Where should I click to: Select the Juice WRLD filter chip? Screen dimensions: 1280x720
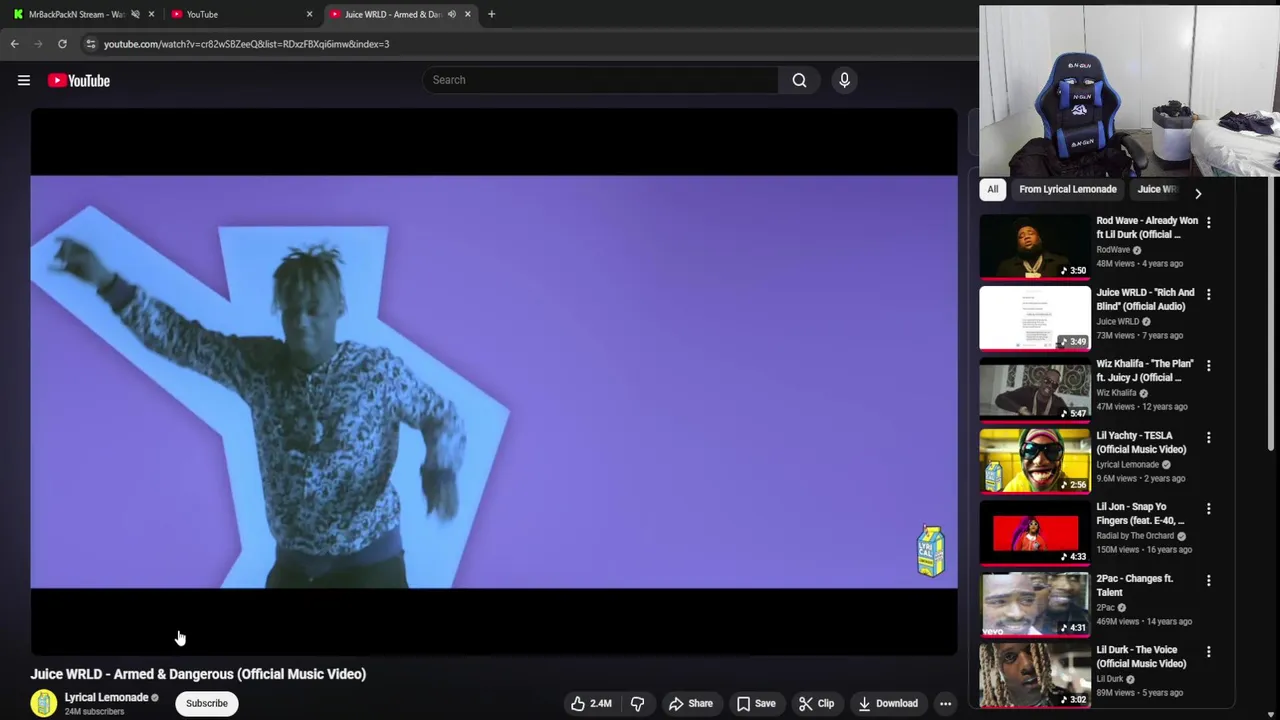[1157, 189]
